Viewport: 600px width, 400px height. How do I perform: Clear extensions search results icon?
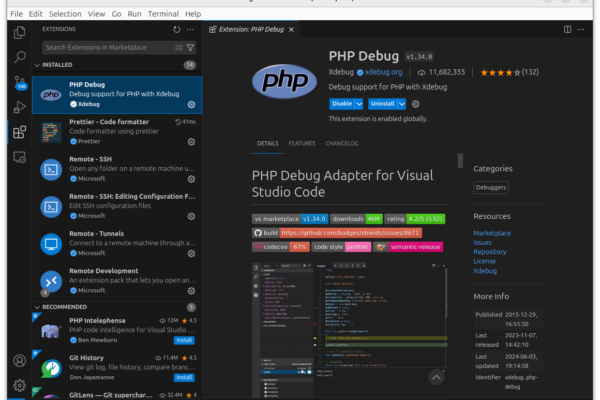click(x=179, y=47)
